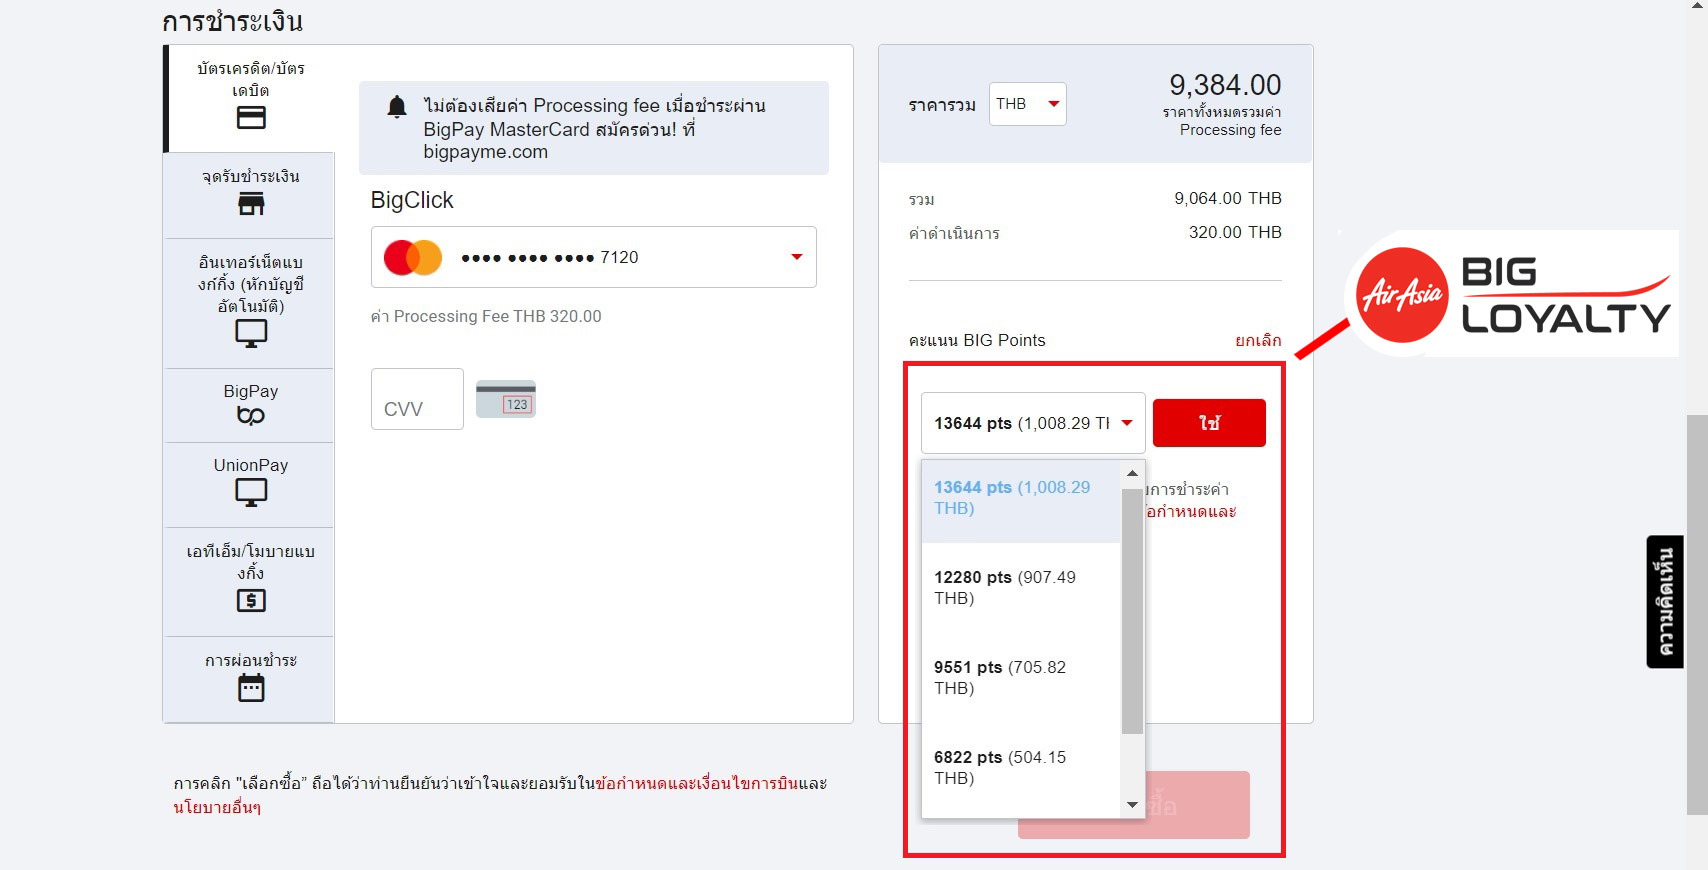Select 12280 pts (907.49 THB) option
Image resolution: width=1708 pixels, height=870 pixels.
1020,588
